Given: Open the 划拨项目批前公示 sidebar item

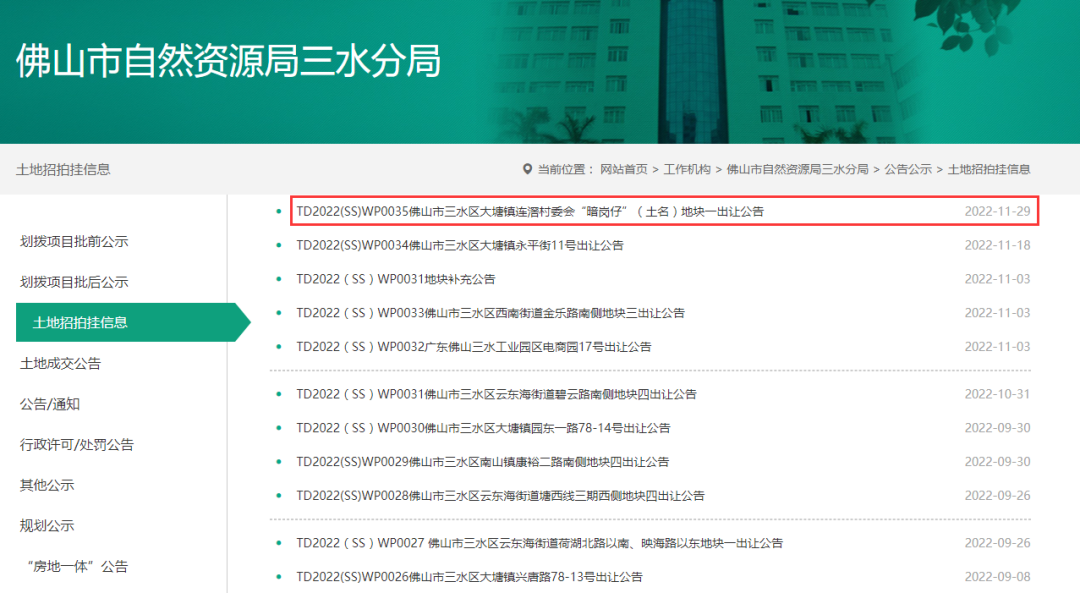Looking at the screenshot, I should click(74, 242).
